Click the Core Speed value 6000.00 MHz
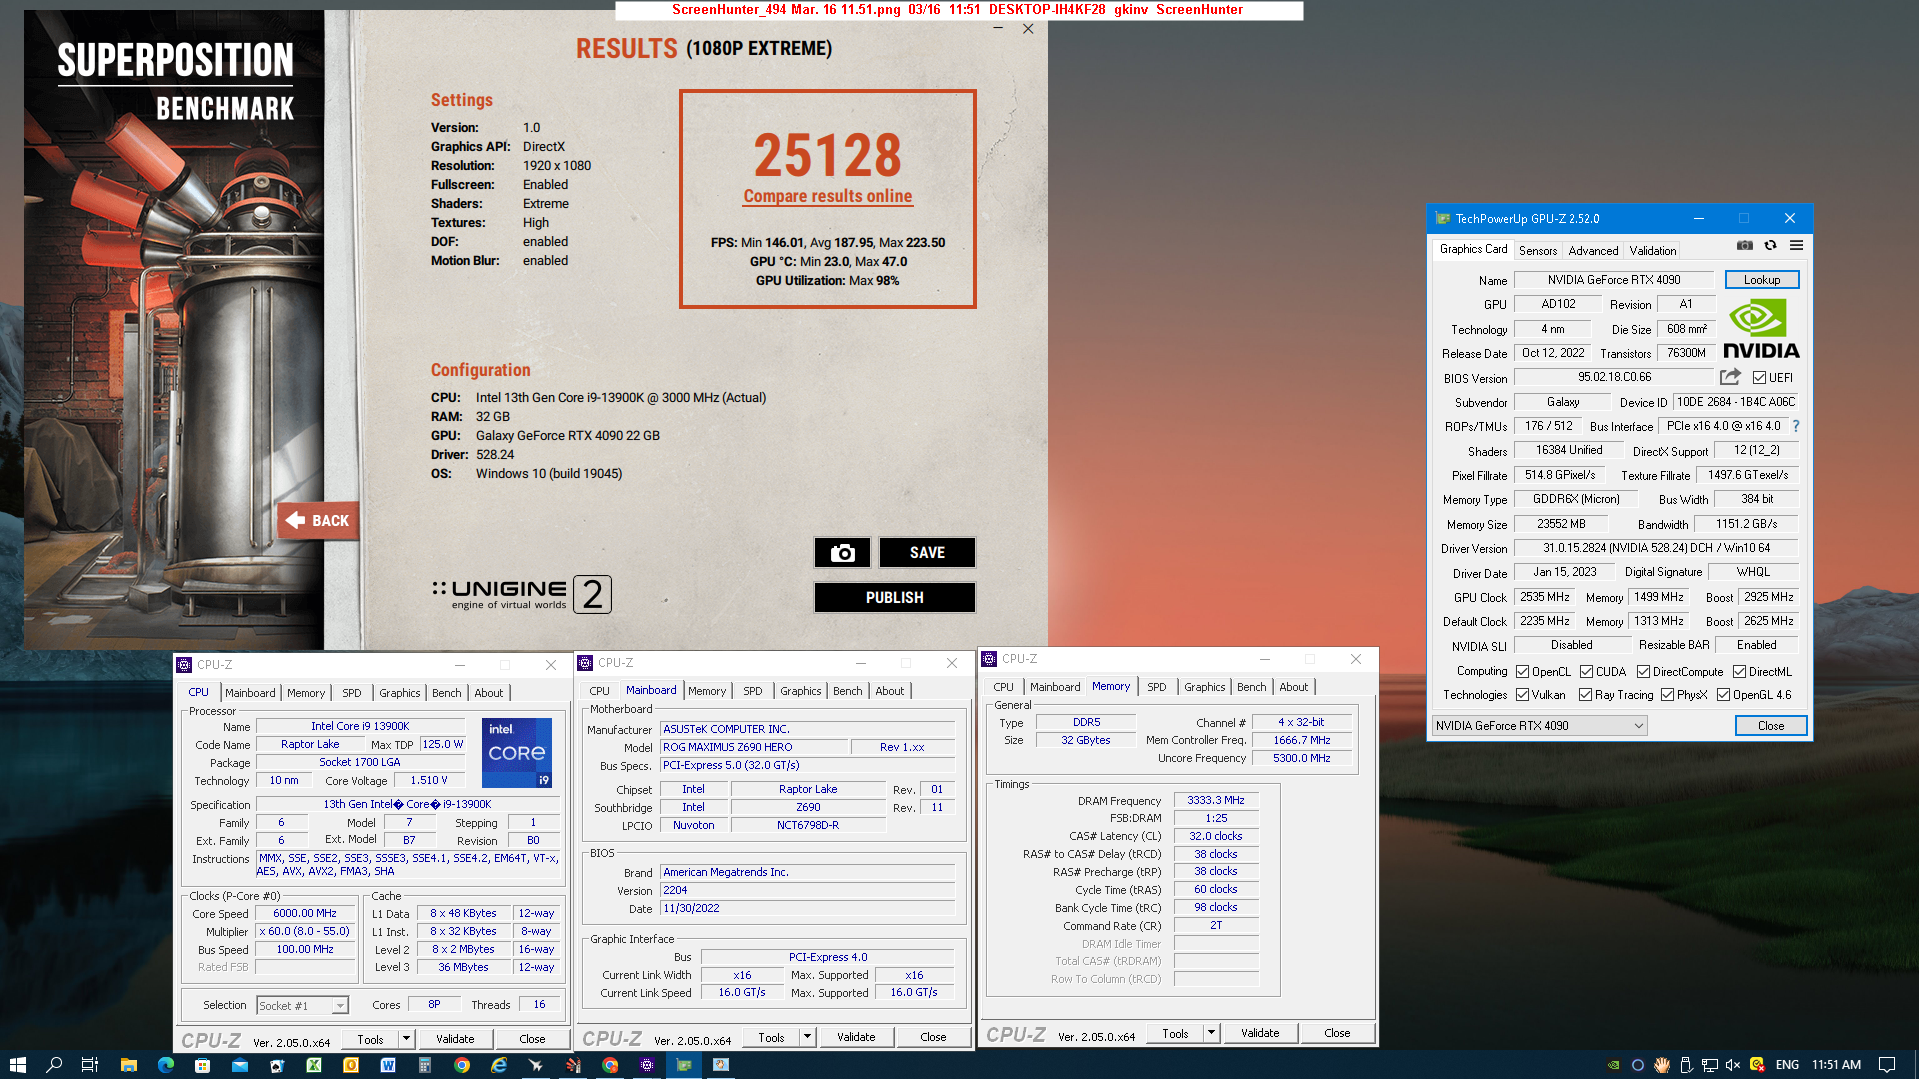The width and height of the screenshot is (1919, 1079). point(305,913)
